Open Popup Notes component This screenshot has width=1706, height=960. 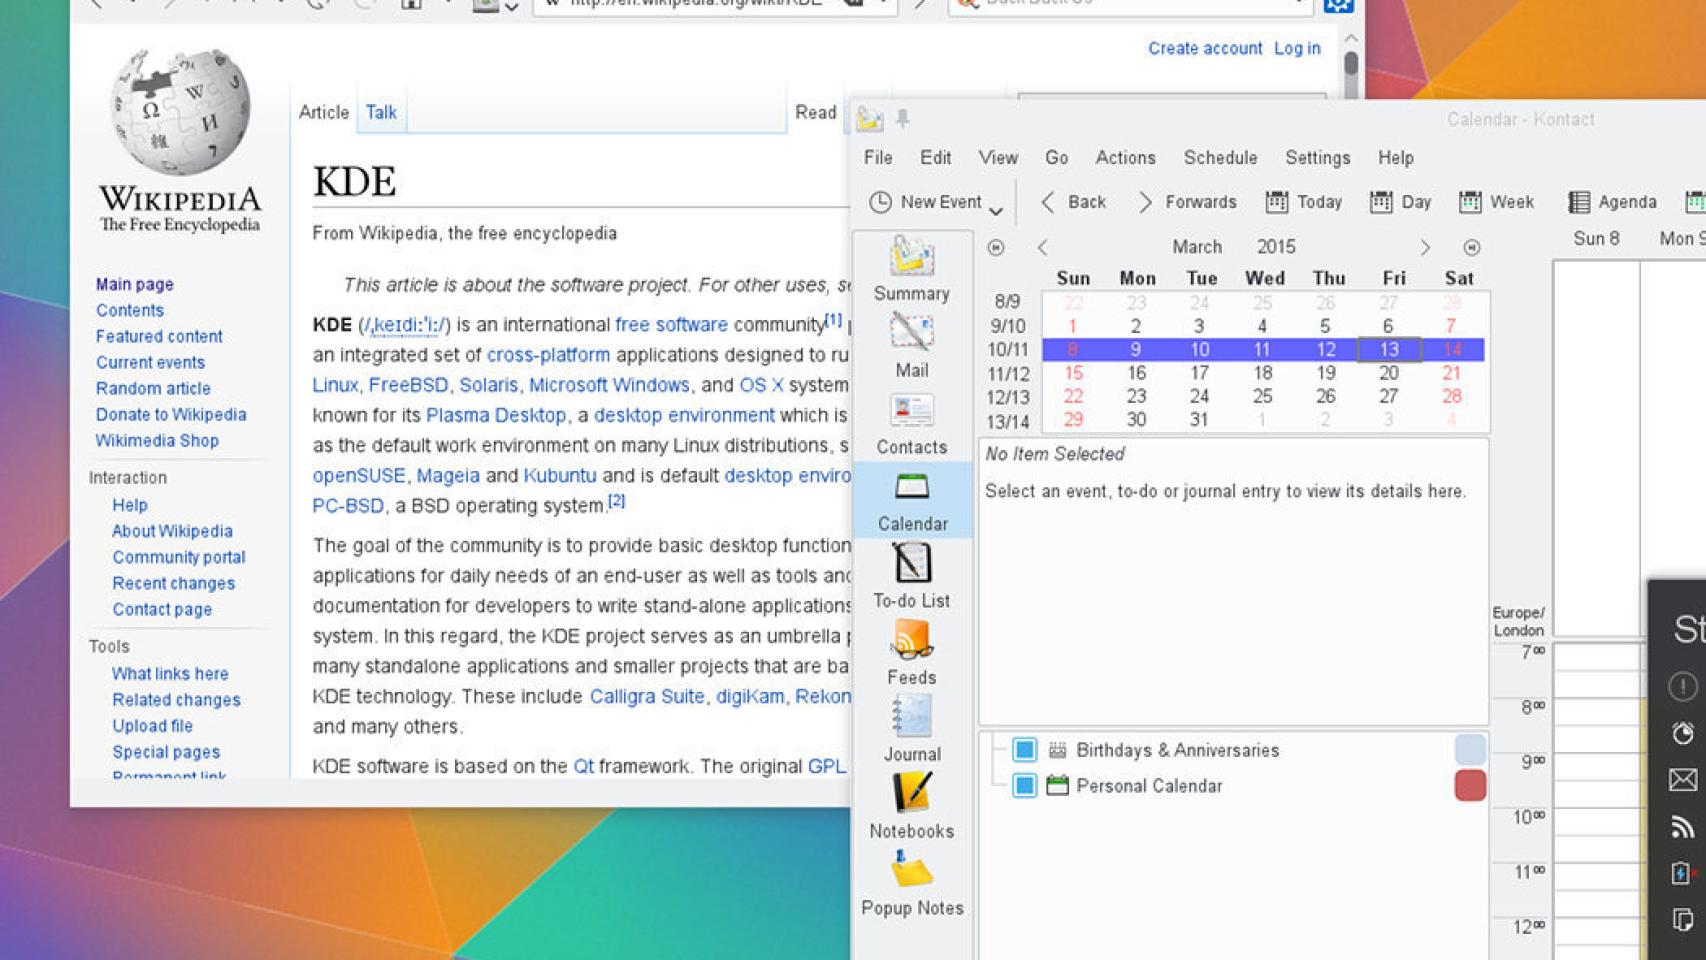[911, 882]
